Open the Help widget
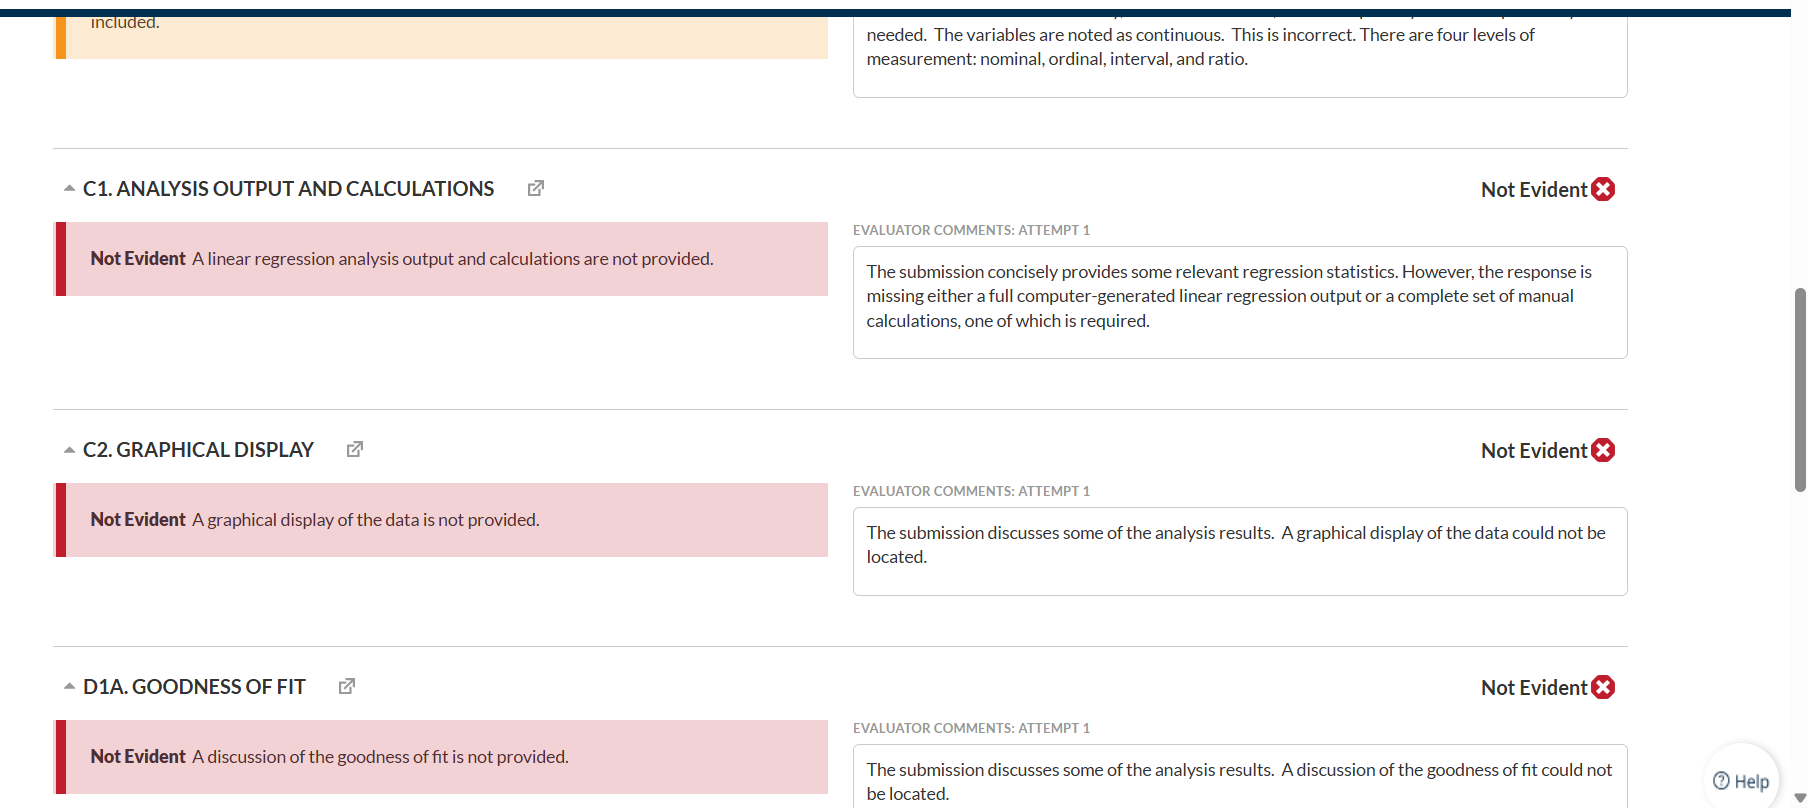Image resolution: width=1808 pixels, height=808 pixels. pyautogui.click(x=1741, y=781)
